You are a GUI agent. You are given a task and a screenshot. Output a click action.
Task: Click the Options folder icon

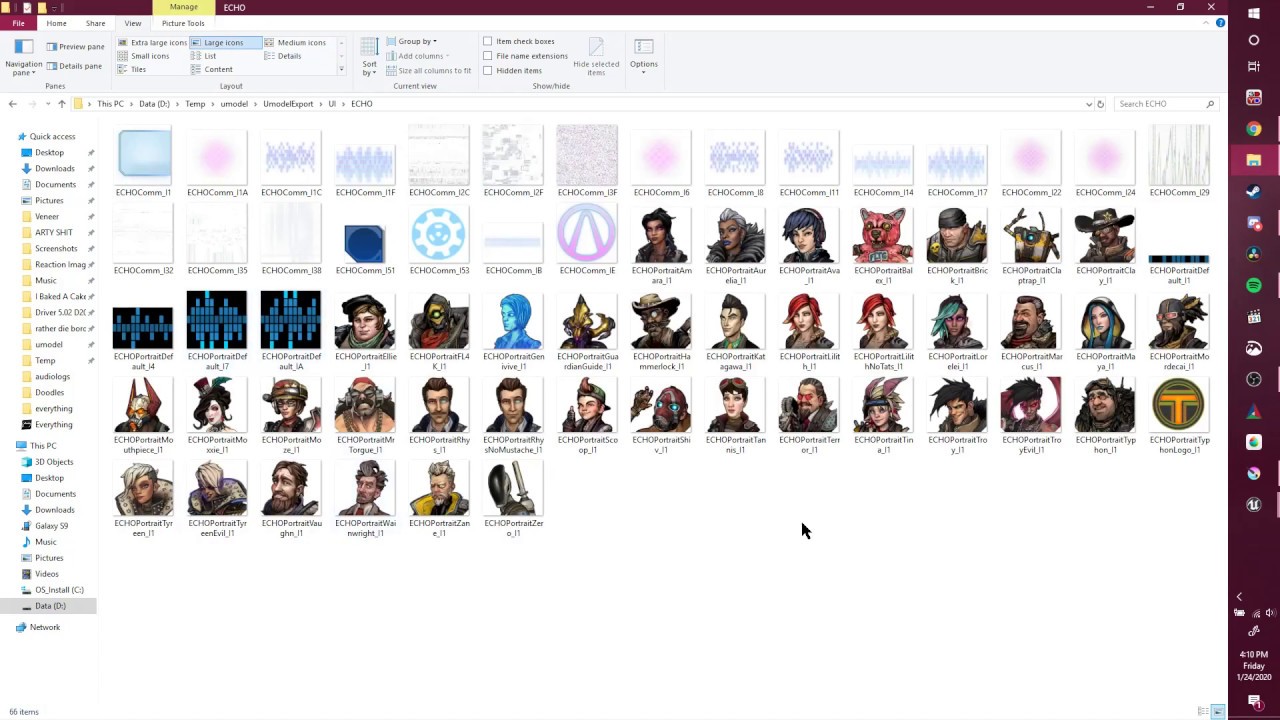pos(644,47)
